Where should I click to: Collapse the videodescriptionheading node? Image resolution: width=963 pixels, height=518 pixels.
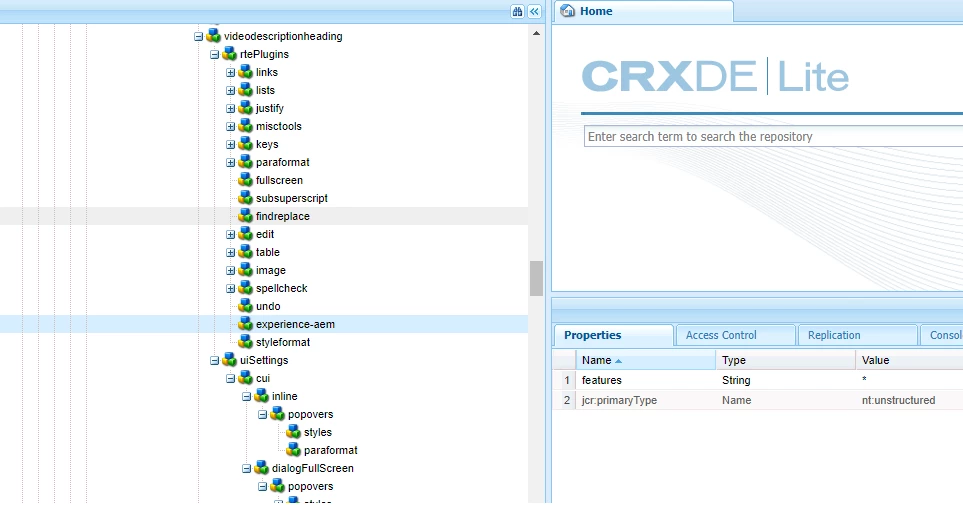pos(198,37)
